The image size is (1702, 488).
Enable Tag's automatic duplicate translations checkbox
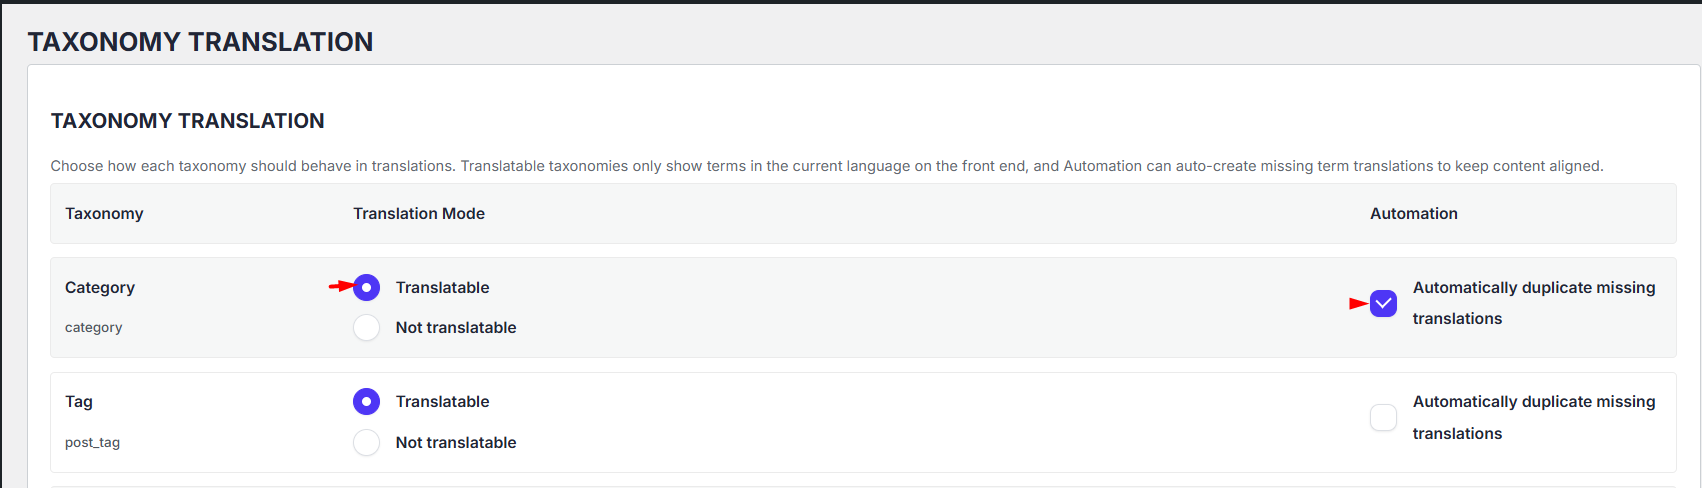click(x=1383, y=417)
